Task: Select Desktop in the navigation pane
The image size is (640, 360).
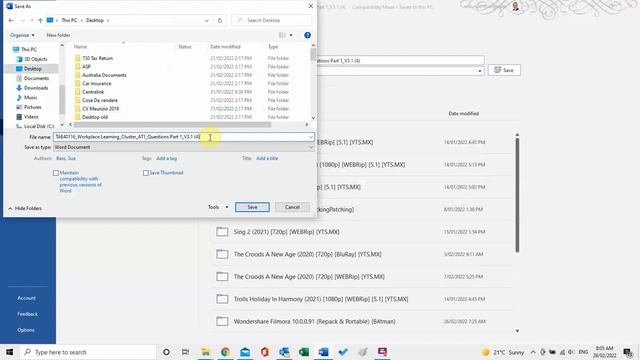Action: 33,69
